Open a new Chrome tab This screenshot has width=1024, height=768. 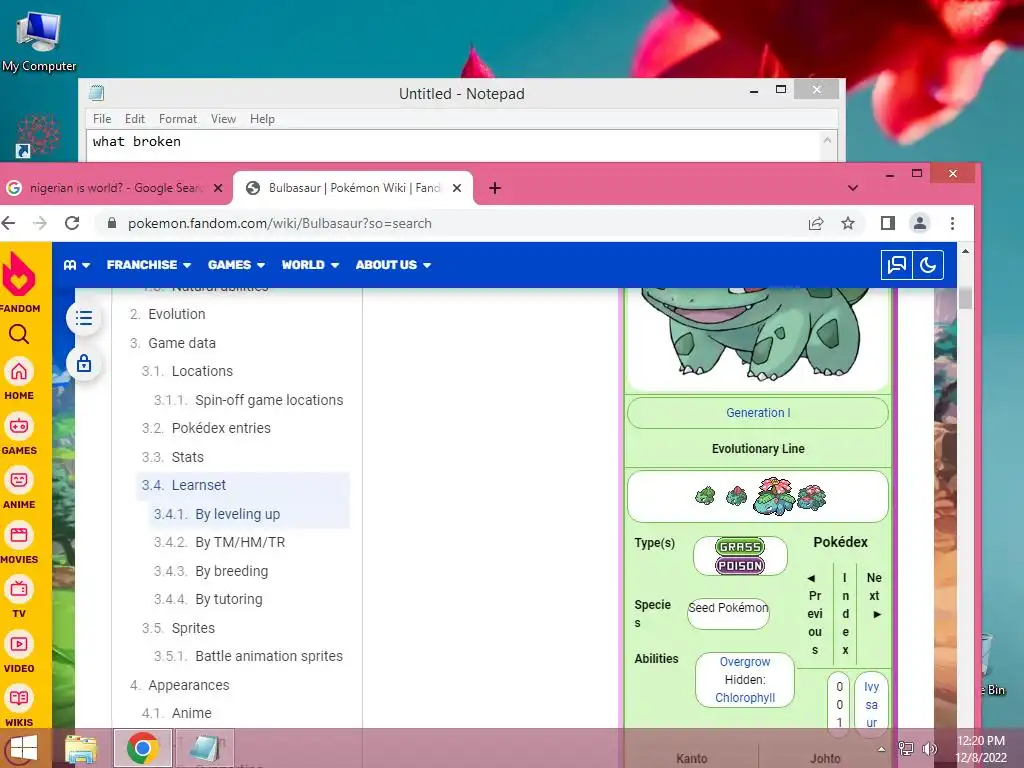coord(495,188)
